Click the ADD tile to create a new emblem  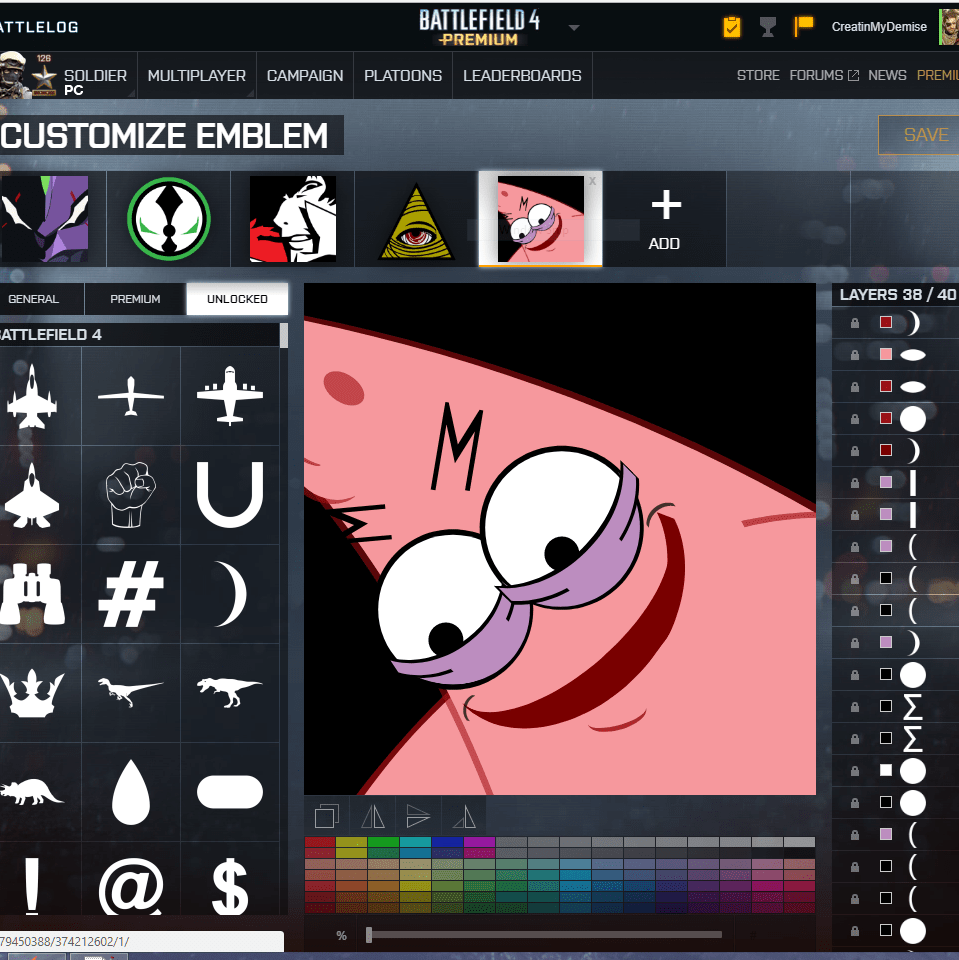pos(664,219)
